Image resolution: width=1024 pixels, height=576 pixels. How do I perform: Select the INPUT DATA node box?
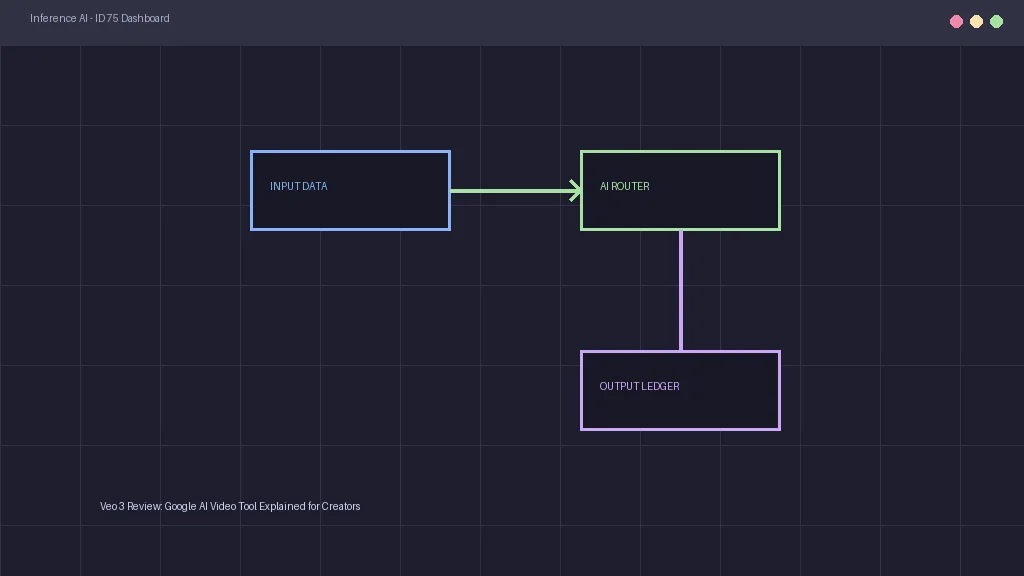[350, 191]
